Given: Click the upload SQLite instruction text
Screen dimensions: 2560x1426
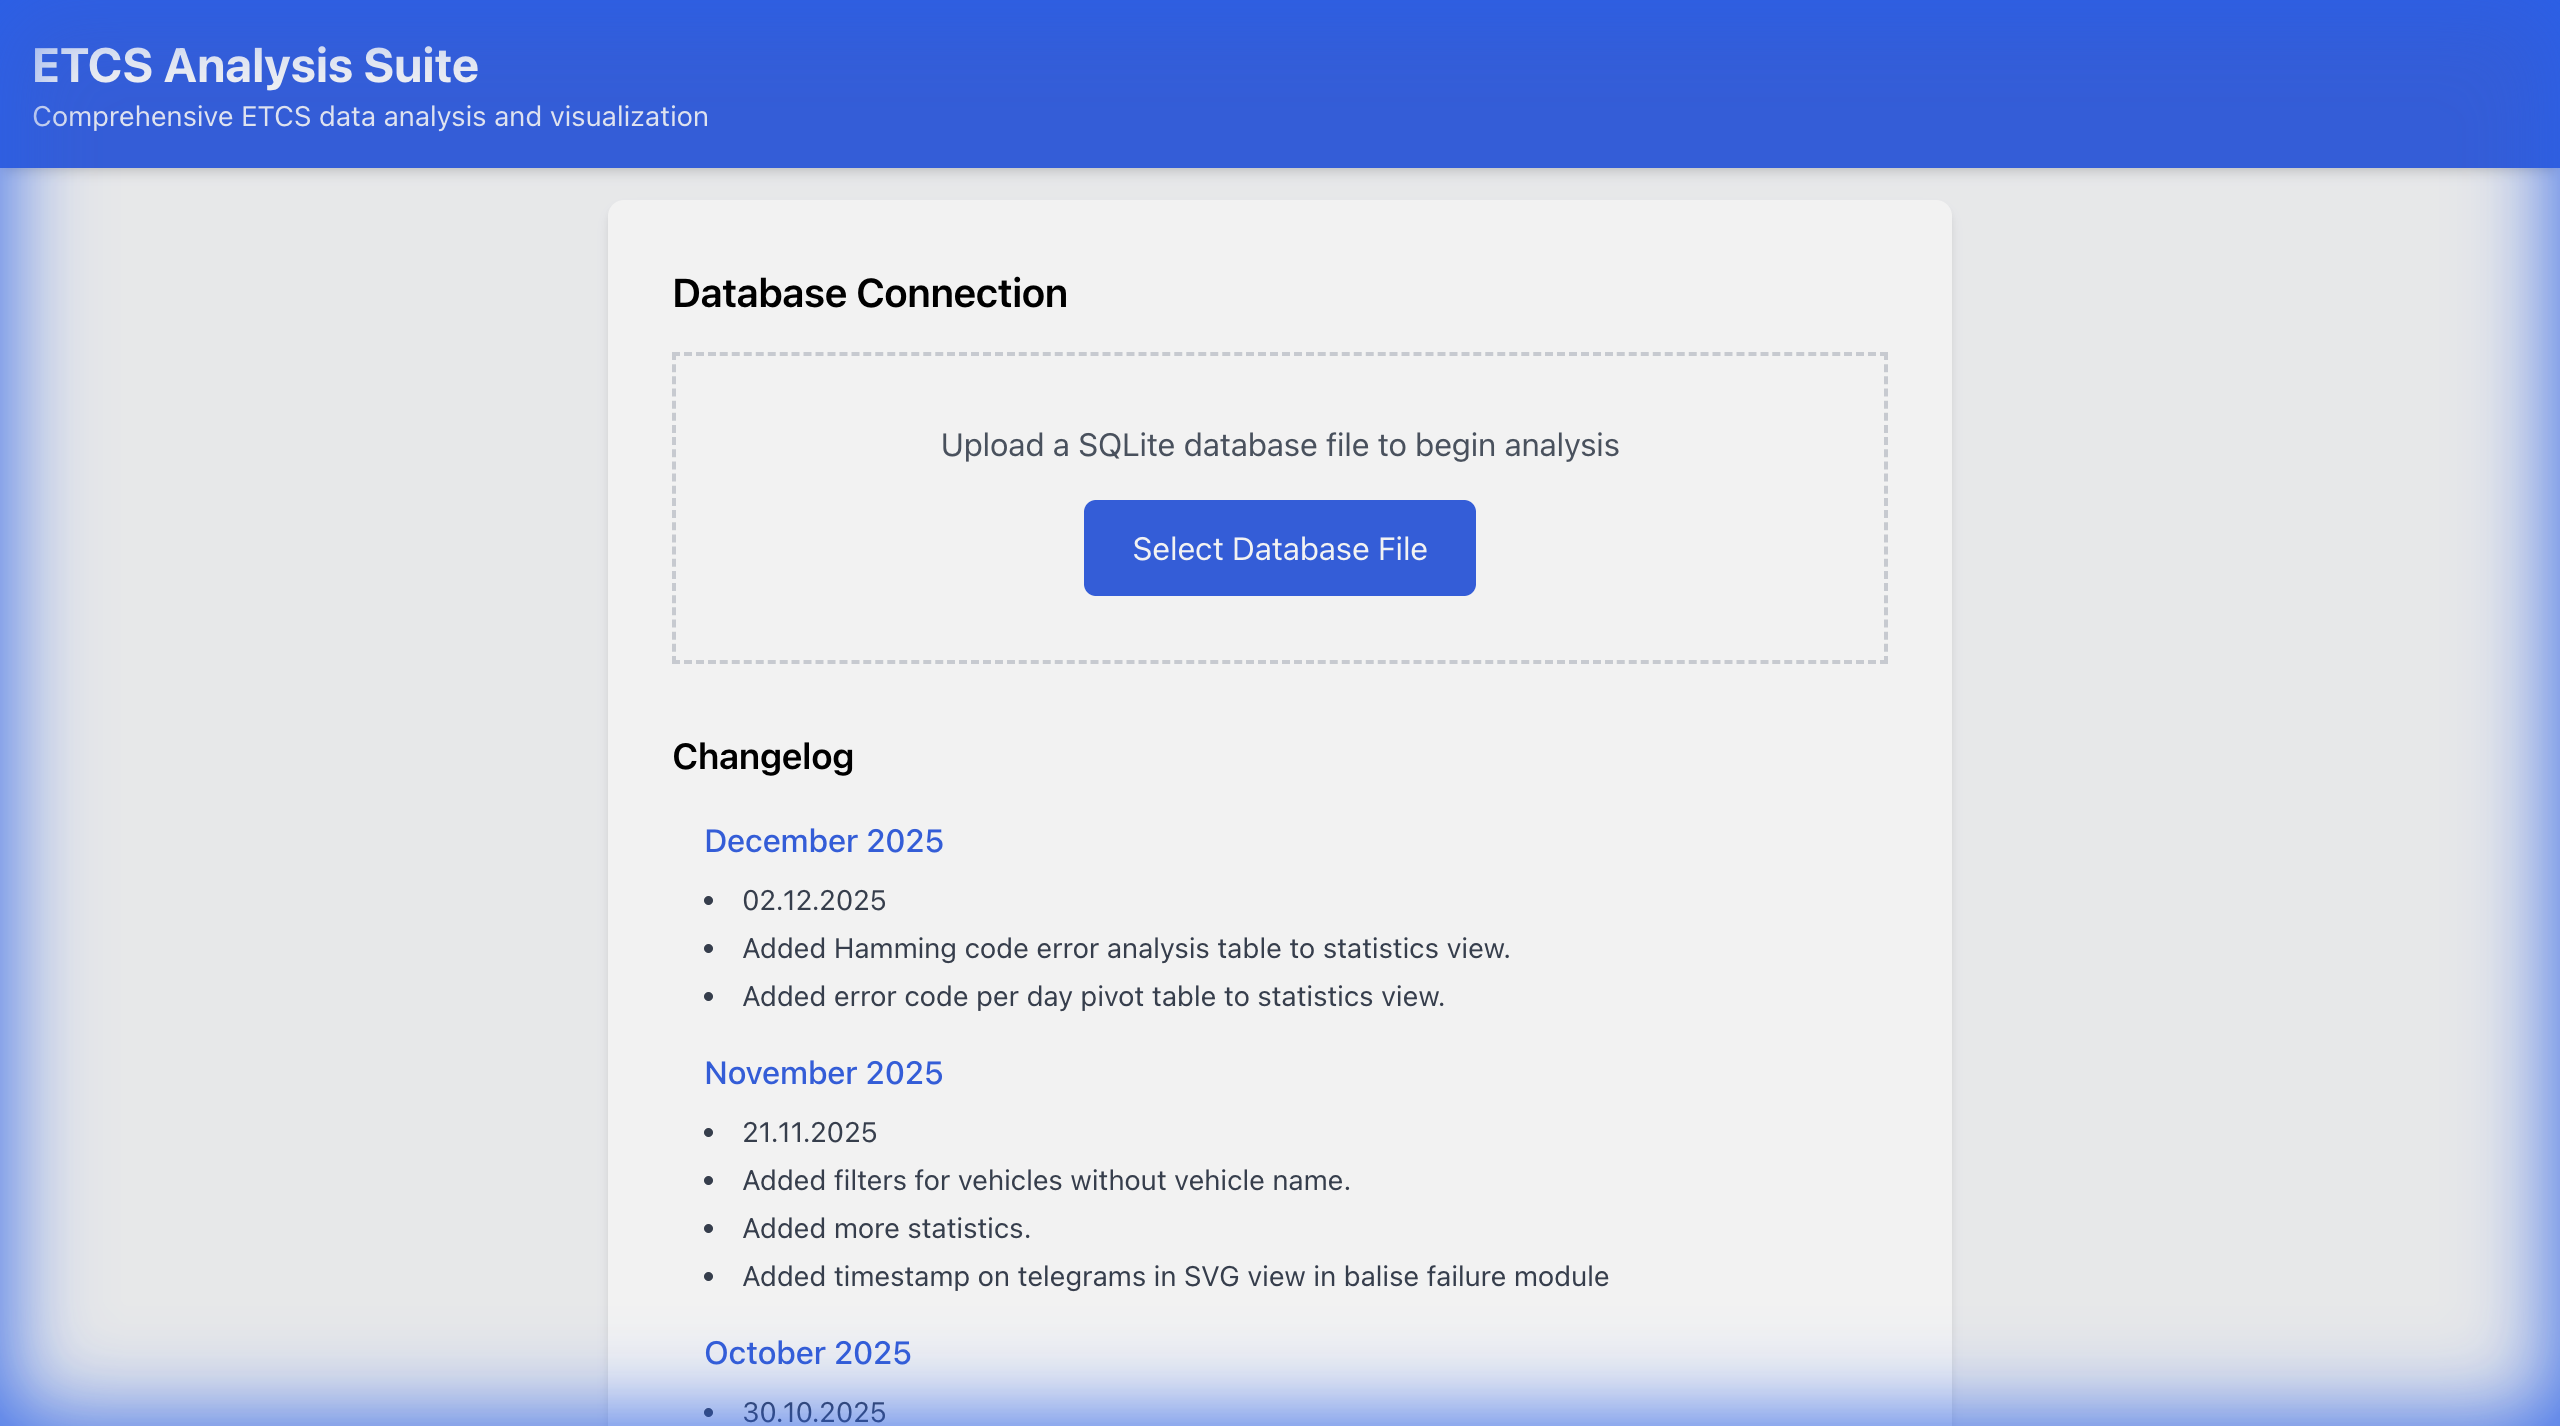Looking at the screenshot, I should click(1279, 445).
